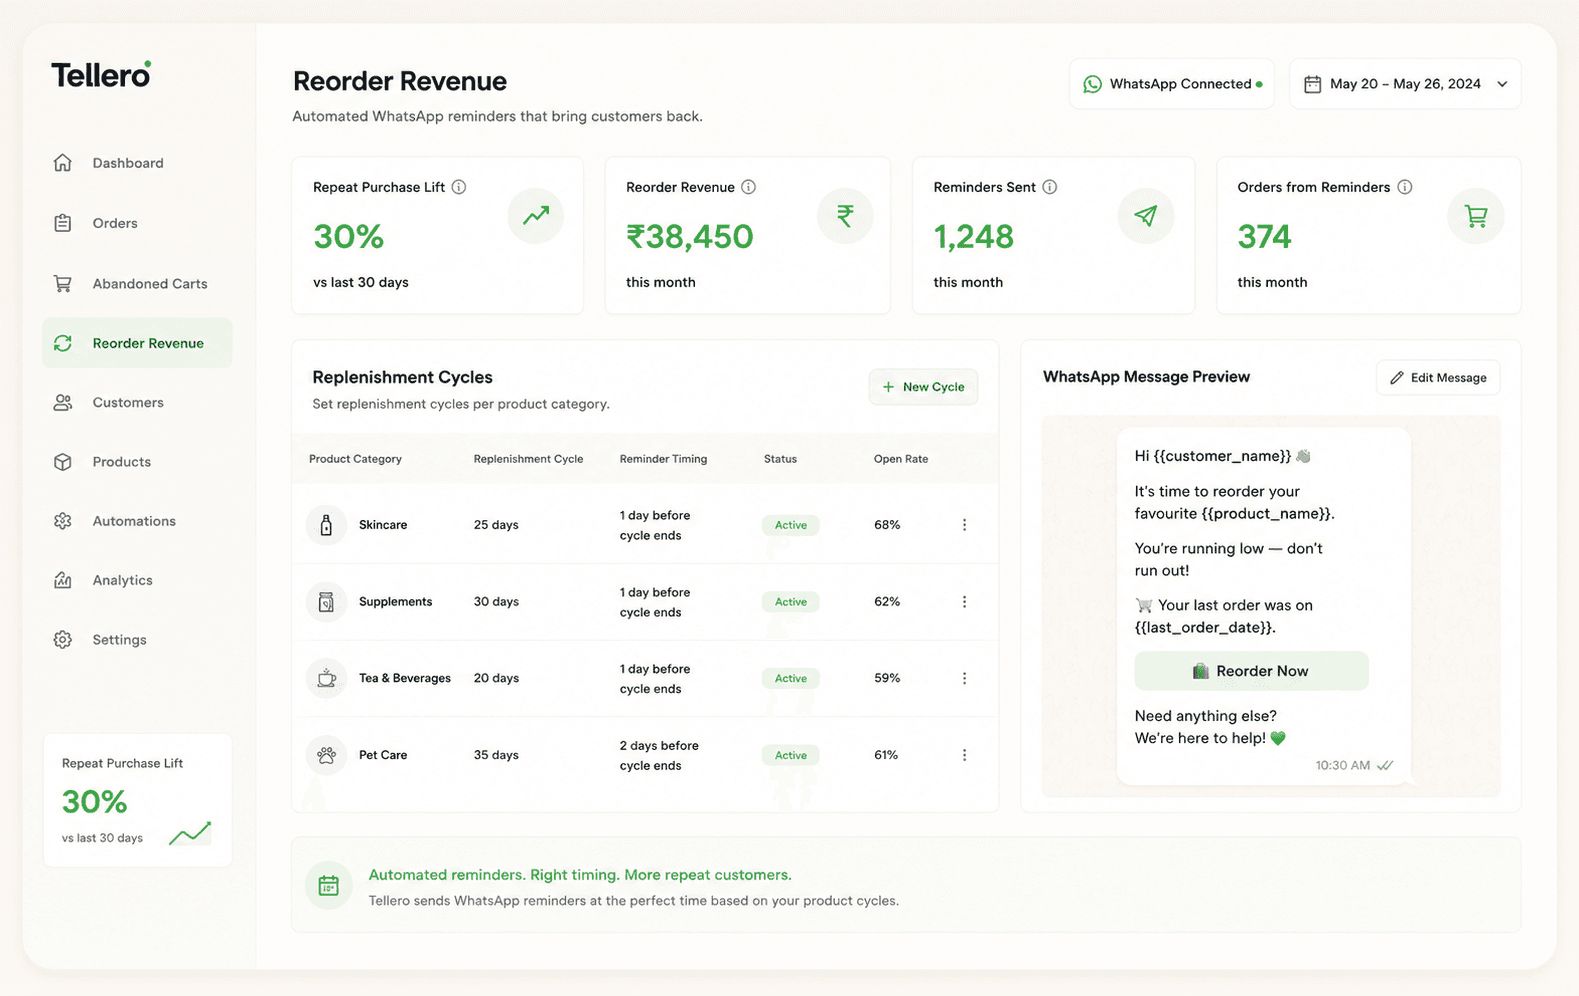This screenshot has height=996, width=1579.
Task: Click the trending-up arrow icon in lift card
Action: pos(536,215)
